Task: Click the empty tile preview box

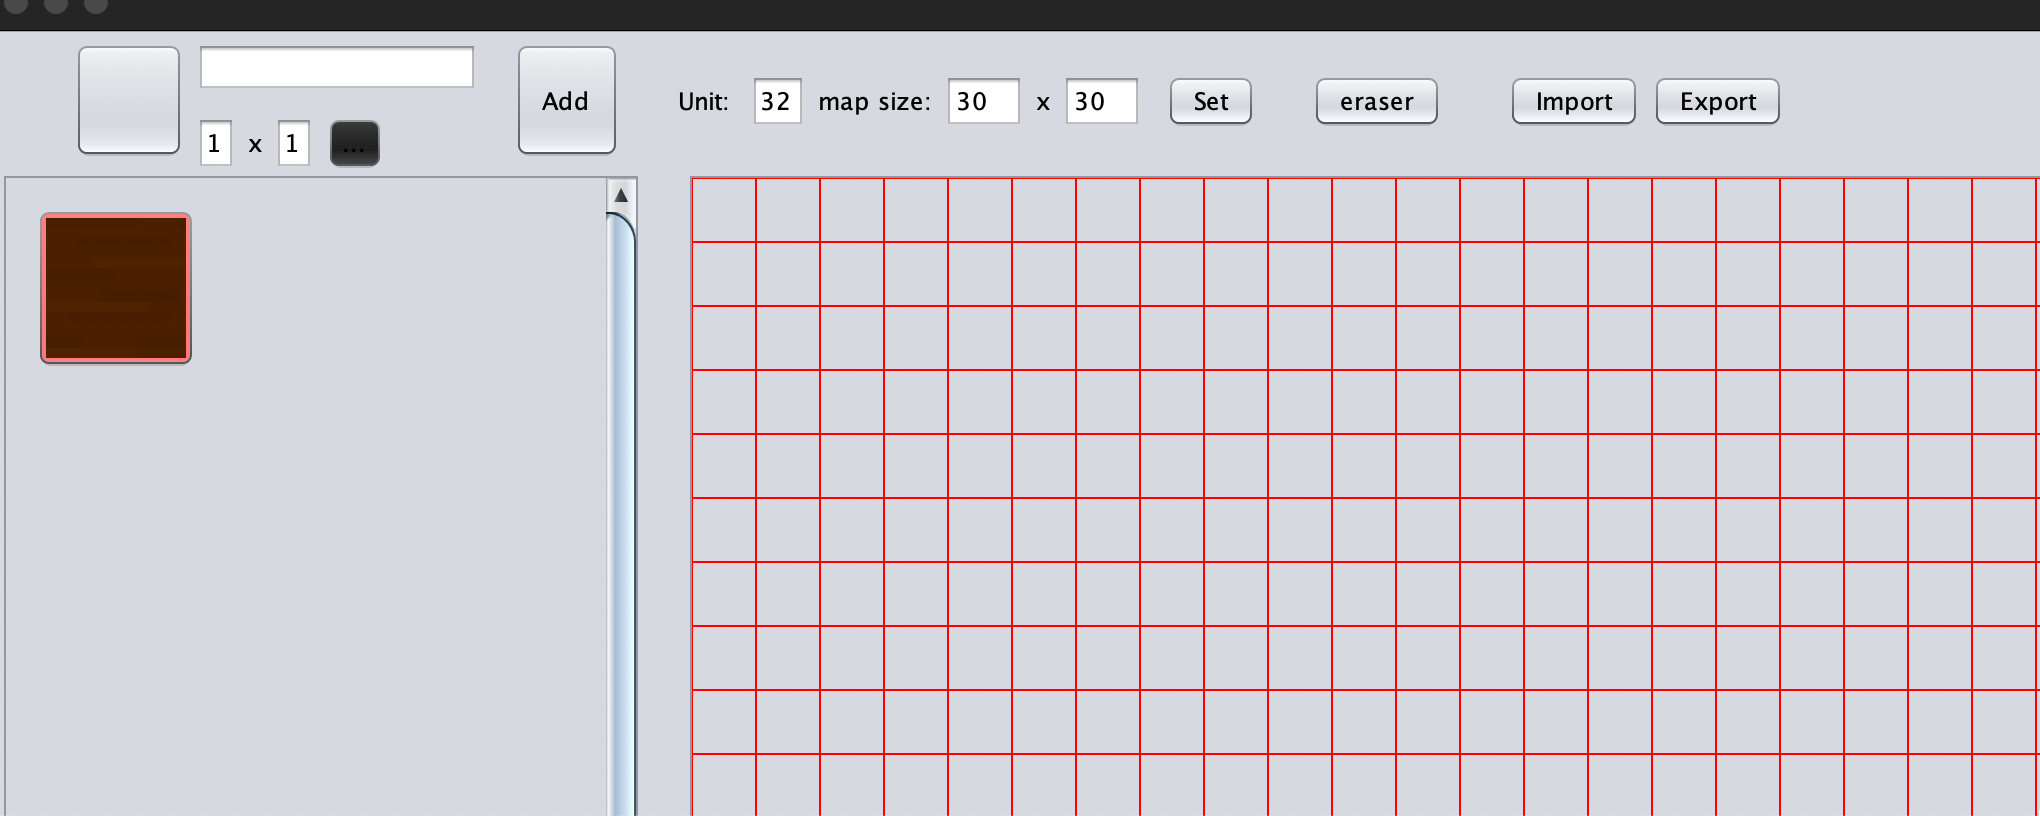Action: click(129, 100)
